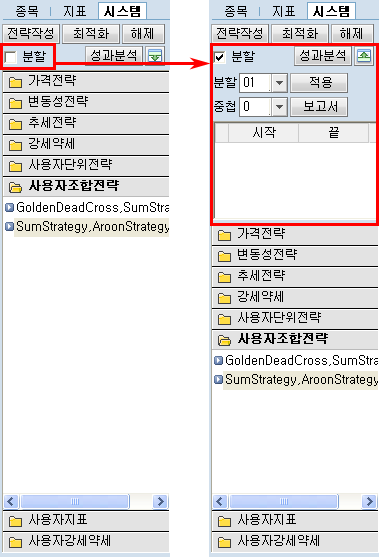Click the 분할 value field showing 01
The image size is (379, 557).
point(255,83)
